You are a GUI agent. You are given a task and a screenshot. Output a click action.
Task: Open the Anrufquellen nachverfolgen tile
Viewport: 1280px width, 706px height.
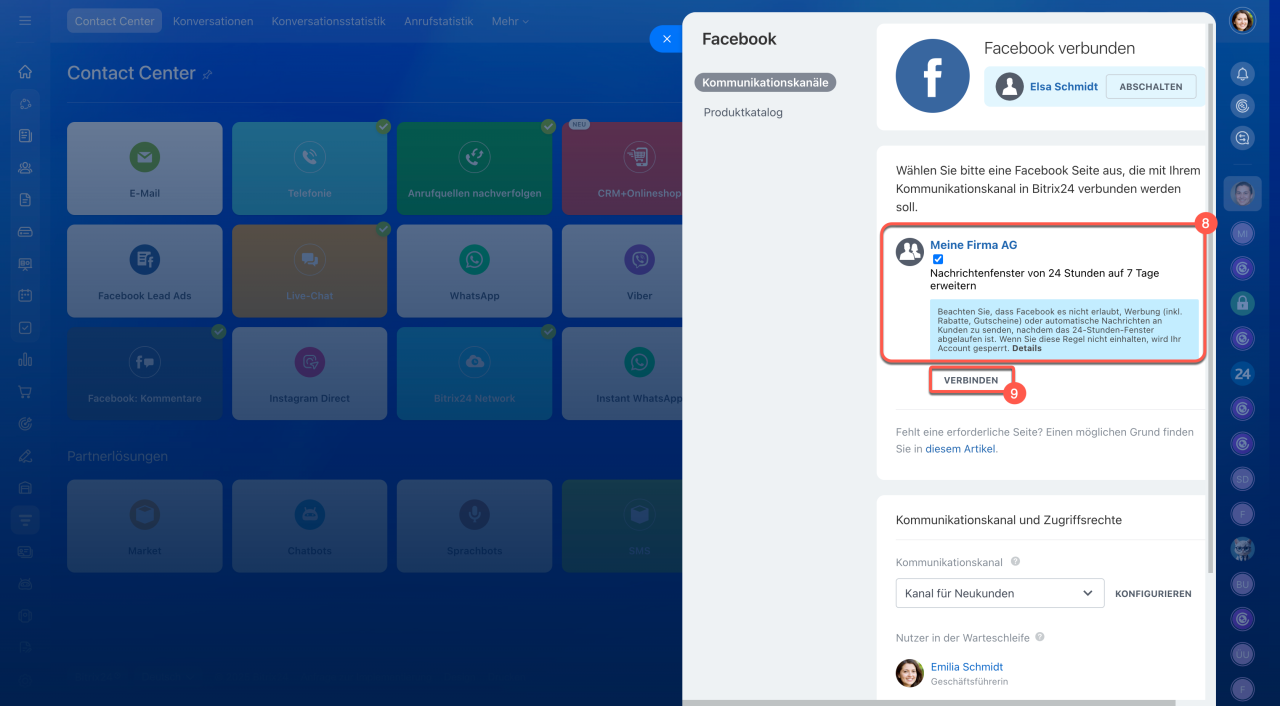point(475,168)
